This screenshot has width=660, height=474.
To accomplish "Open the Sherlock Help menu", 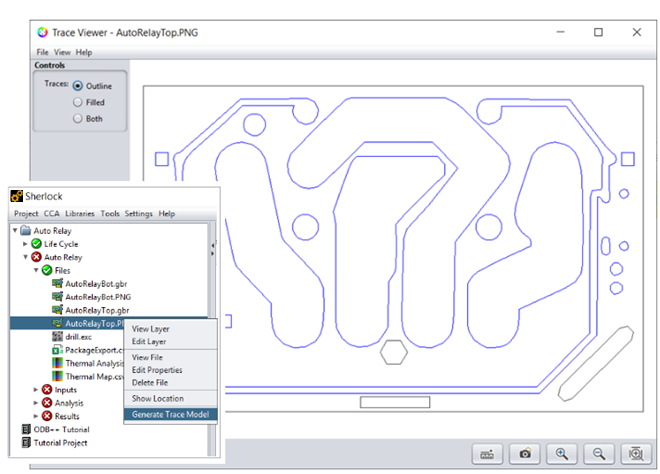I will (x=167, y=213).
